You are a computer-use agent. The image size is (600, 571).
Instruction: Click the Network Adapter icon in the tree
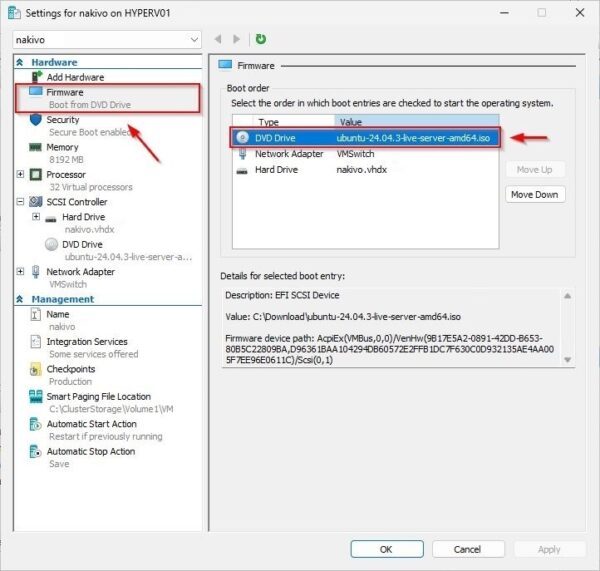point(36,272)
